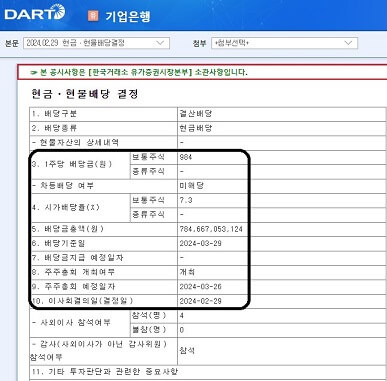
Task: Click the absent directors count 0
Action: click(182, 330)
